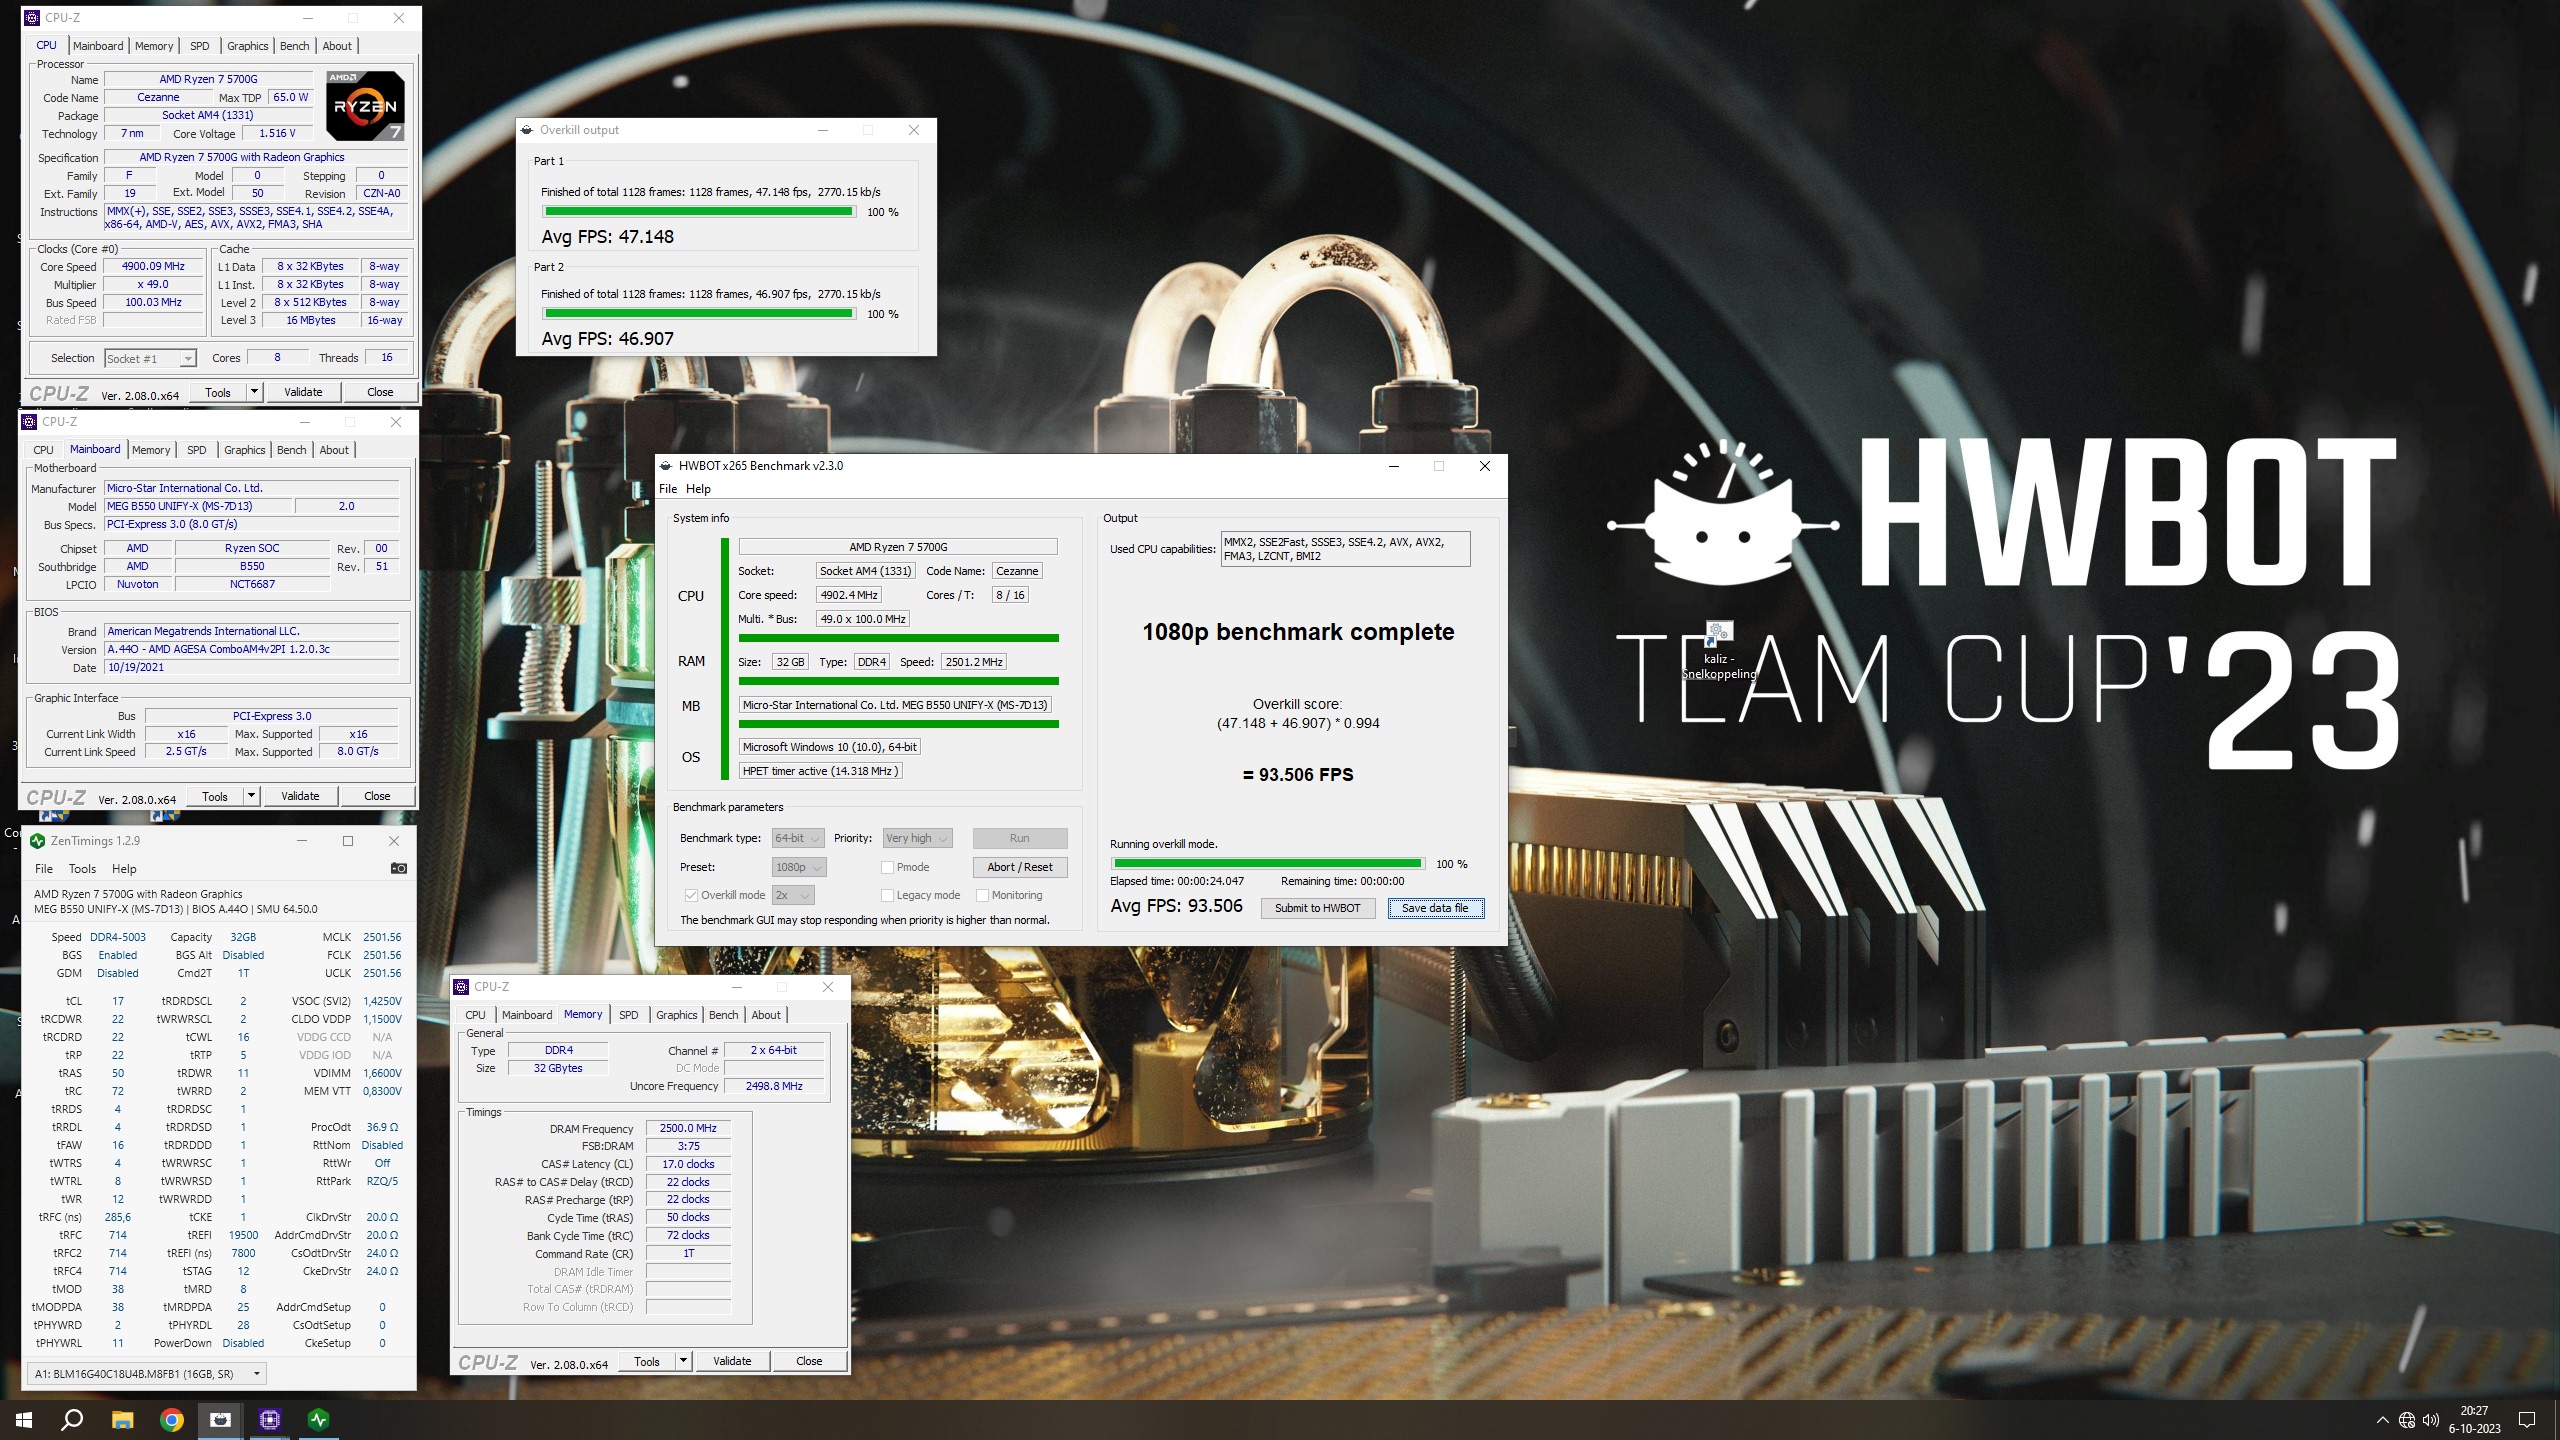Open ZenTimings DIMM module dropdown
Image resolution: width=2560 pixels, height=1440 pixels.
[147, 1374]
